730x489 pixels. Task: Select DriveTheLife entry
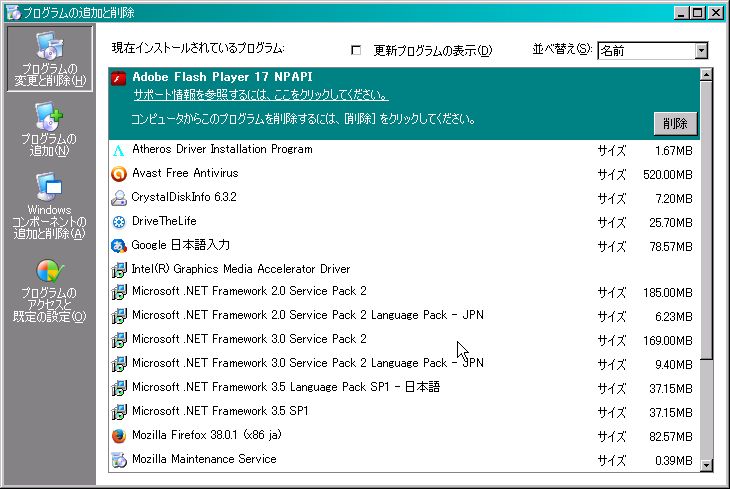[404, 222]
